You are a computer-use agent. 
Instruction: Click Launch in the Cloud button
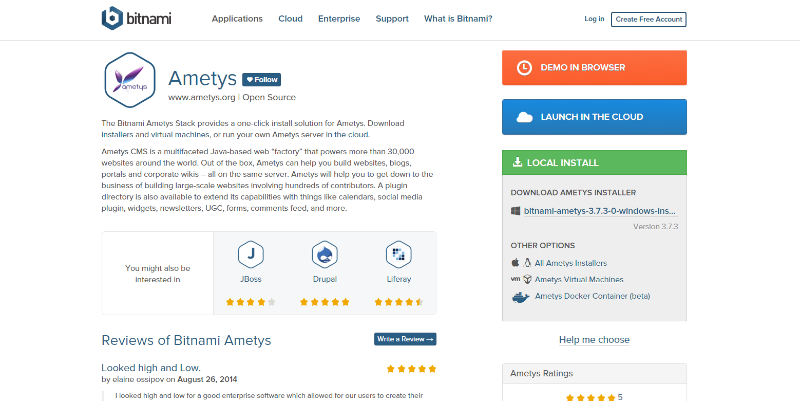point(594,117)
